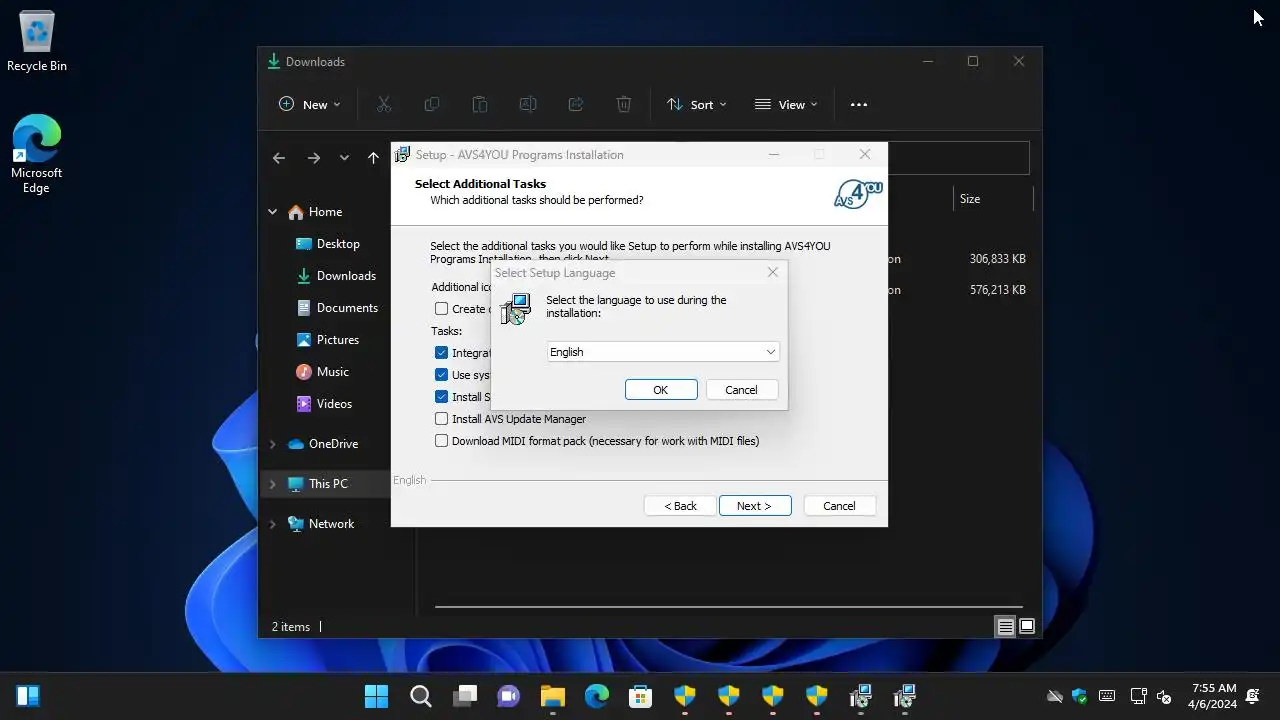Image resolution: width=1280 pixels, height=720 pixels.
Task: Click the Rename icon in Downloads toolbar
Action: click(x=528, y=104)
